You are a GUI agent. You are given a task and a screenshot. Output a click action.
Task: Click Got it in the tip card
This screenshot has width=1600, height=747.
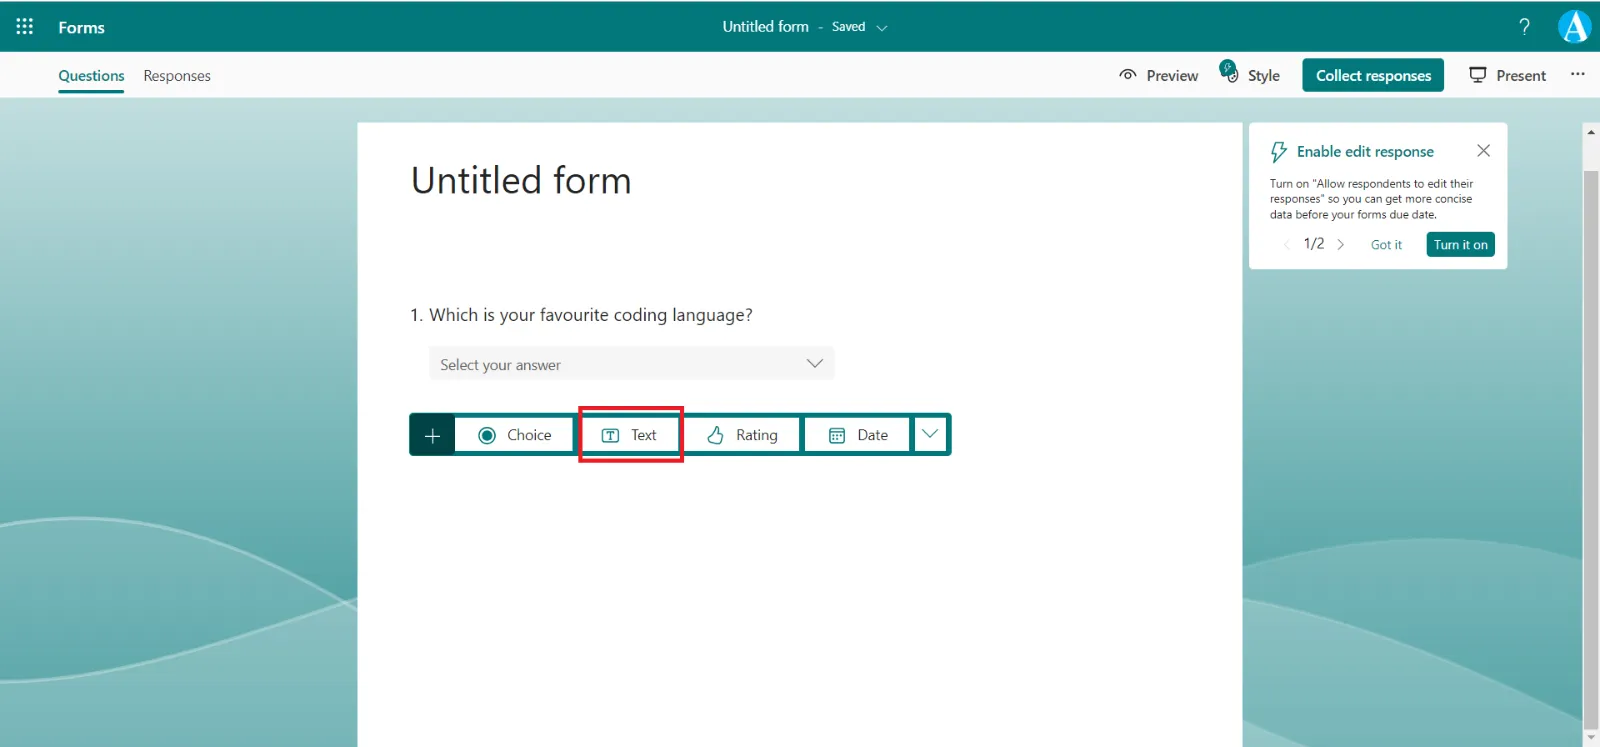click(1386, 245)
